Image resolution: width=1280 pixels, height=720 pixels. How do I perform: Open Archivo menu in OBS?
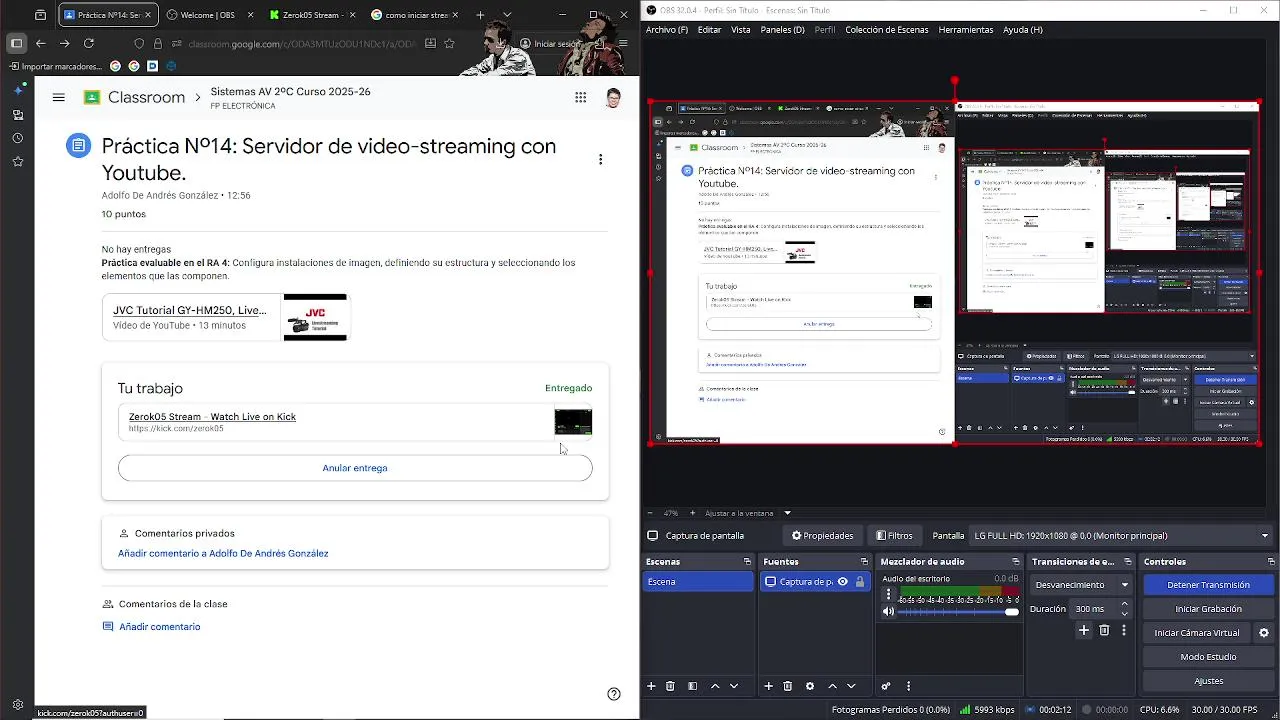coord(667,30)
